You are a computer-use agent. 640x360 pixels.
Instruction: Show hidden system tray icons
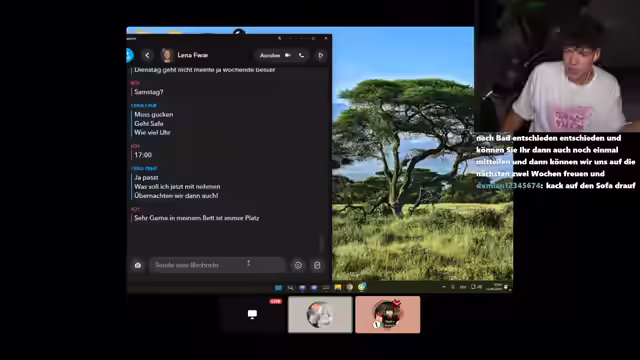tap(444, 287)
